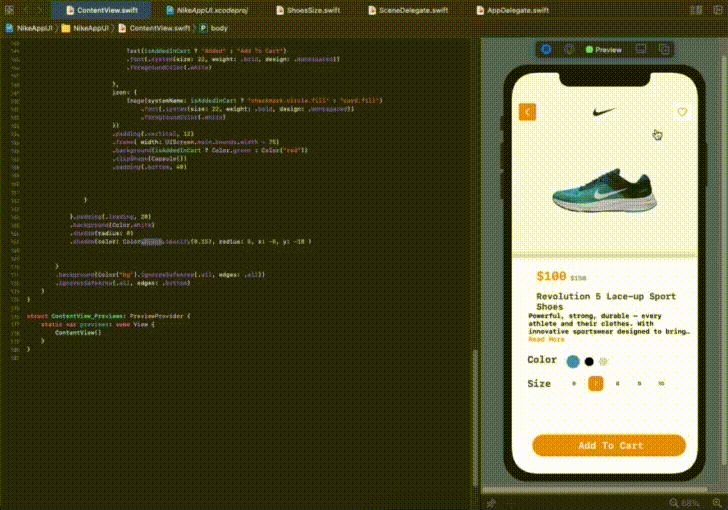Go back with editor history left arrow

(26, 10)
